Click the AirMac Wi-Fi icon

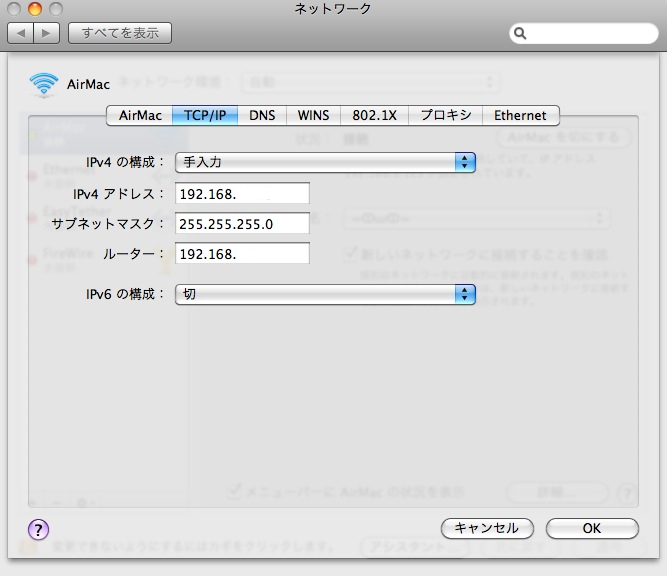pos(43,85)
